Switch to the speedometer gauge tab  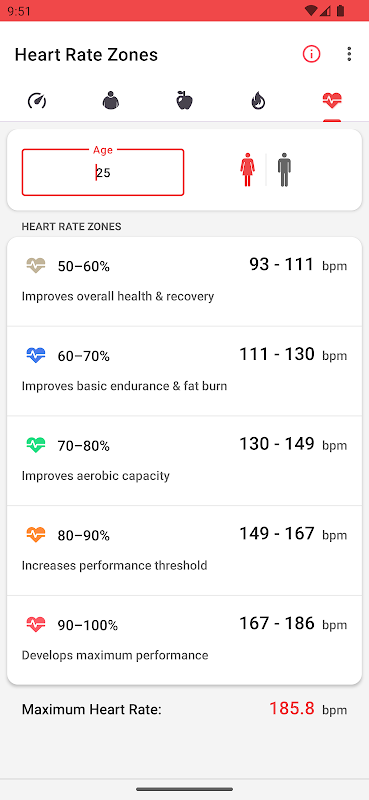[37, 101]
